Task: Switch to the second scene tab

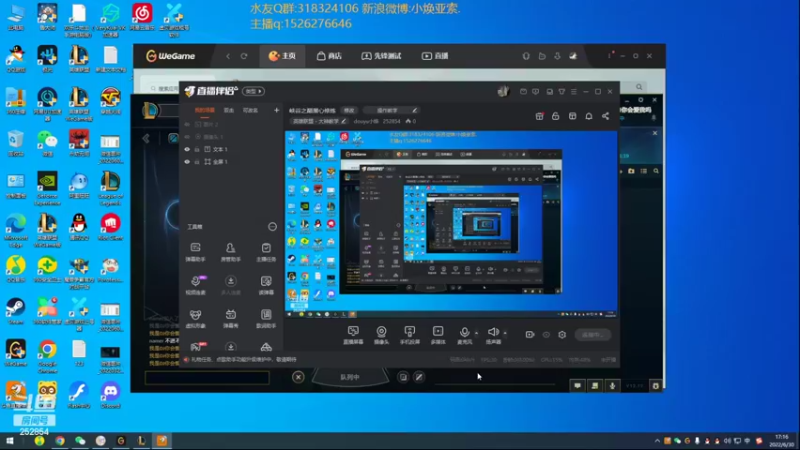Action: [x=229, y=110]
